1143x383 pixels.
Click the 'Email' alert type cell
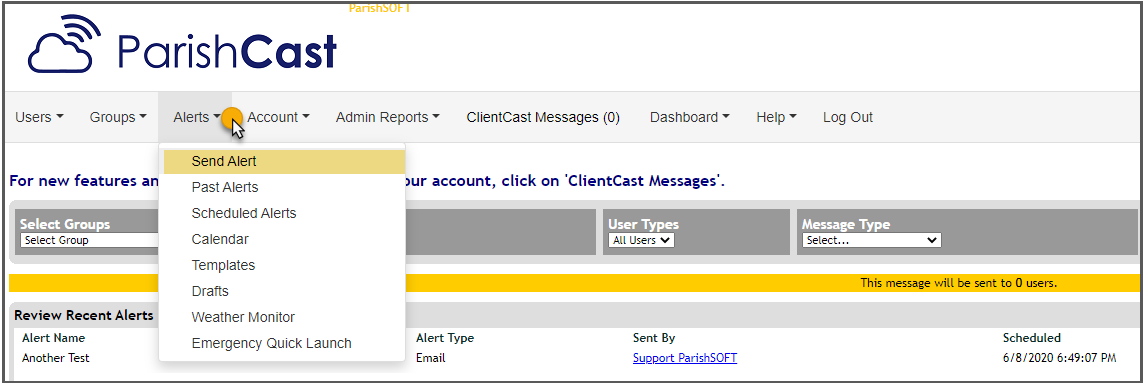[431, 358]
